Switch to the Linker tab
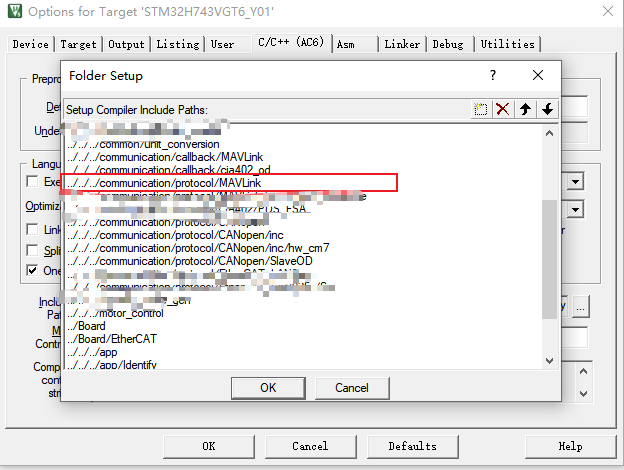624x470 pixels. 402,44
